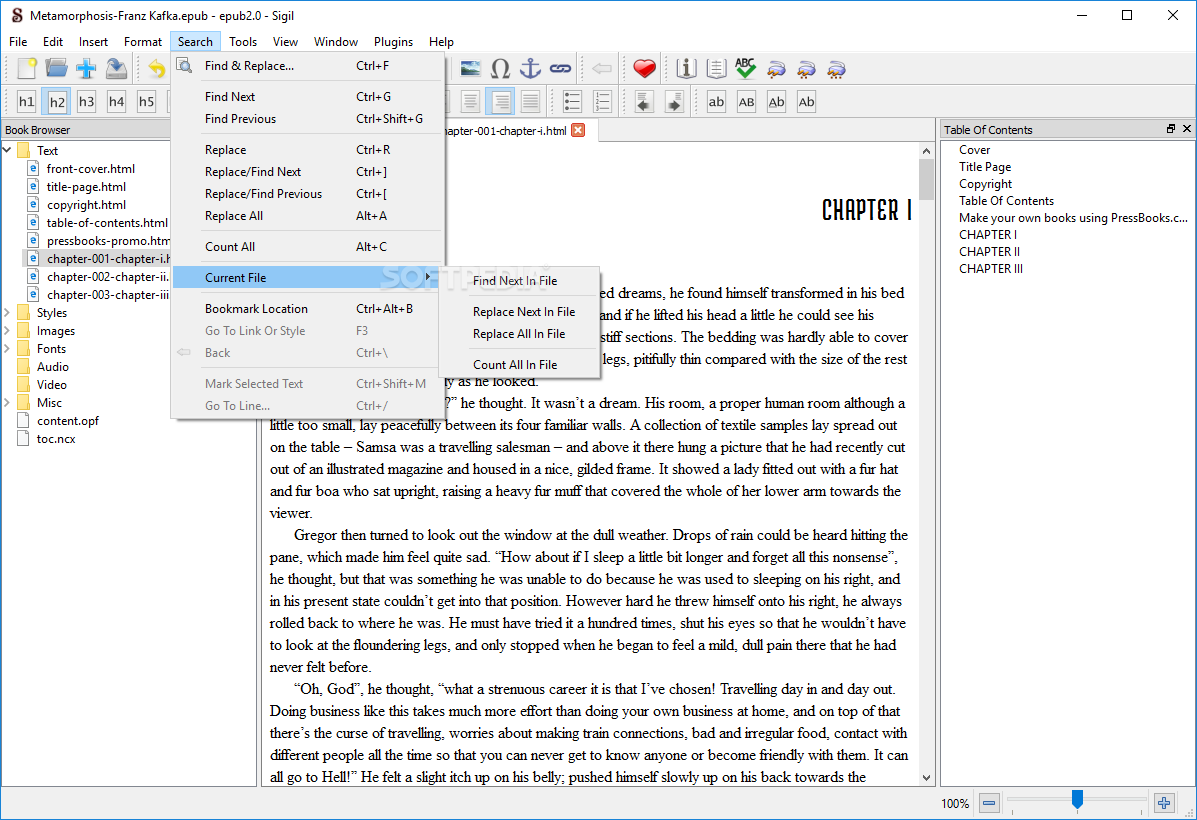1197x820 pixels.
Task: Jump to Title Page in Table Of Contents
Action: point(985,166)
